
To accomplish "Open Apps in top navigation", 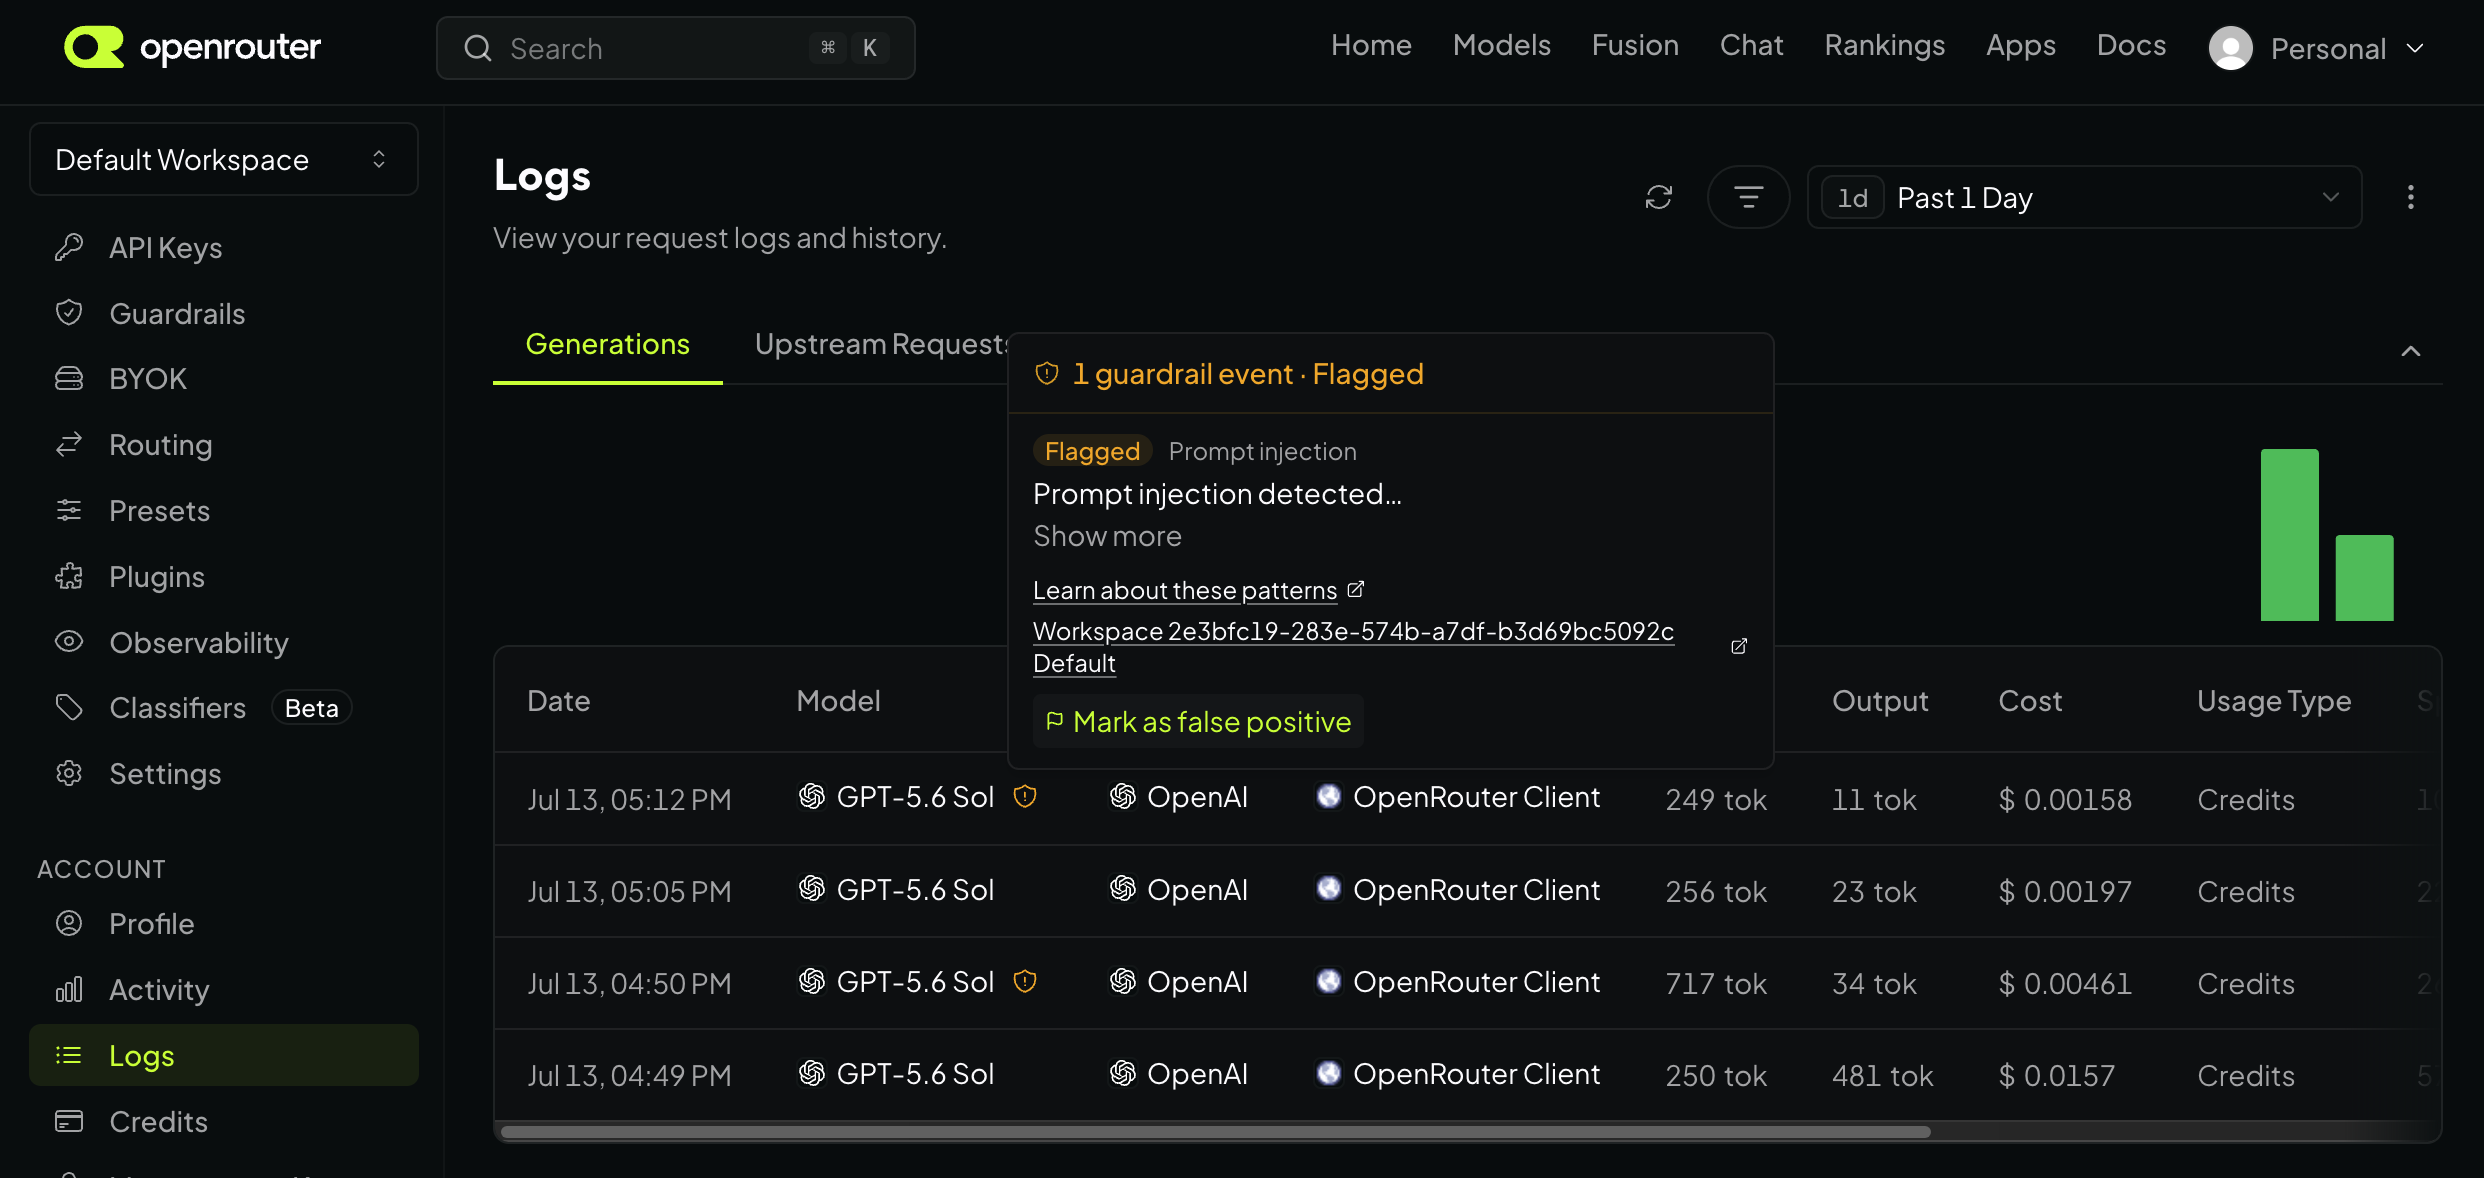I will pos(2021,45).
